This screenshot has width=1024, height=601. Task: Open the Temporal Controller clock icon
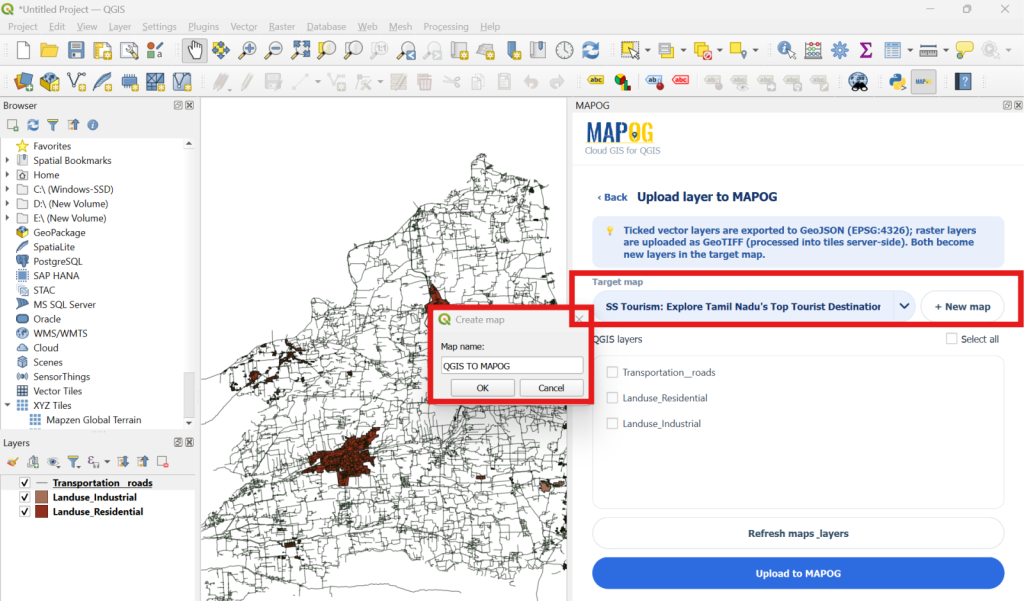(564, 50)
